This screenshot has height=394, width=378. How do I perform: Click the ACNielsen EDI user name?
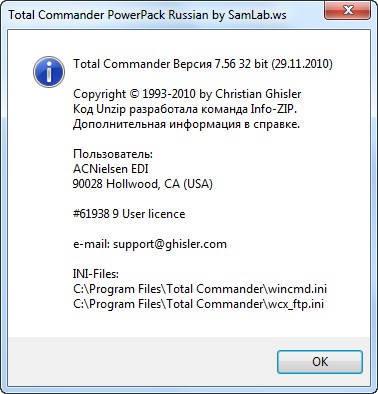click(x=111, y=169)
